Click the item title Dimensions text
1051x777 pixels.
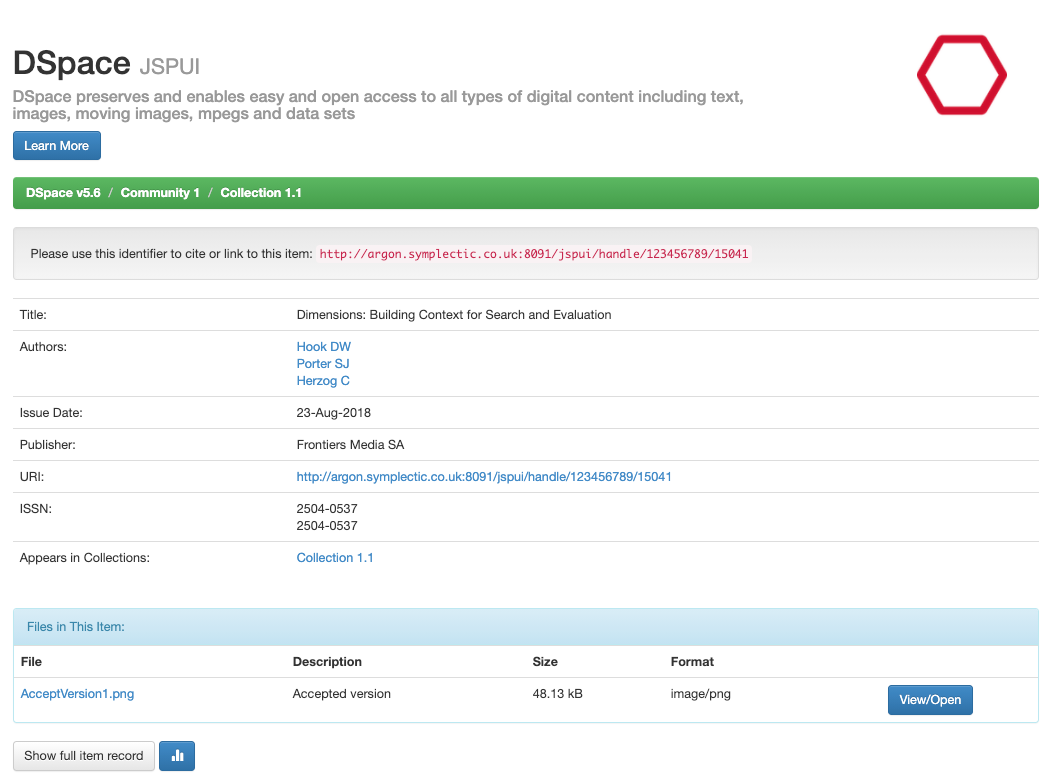[453, 315]
